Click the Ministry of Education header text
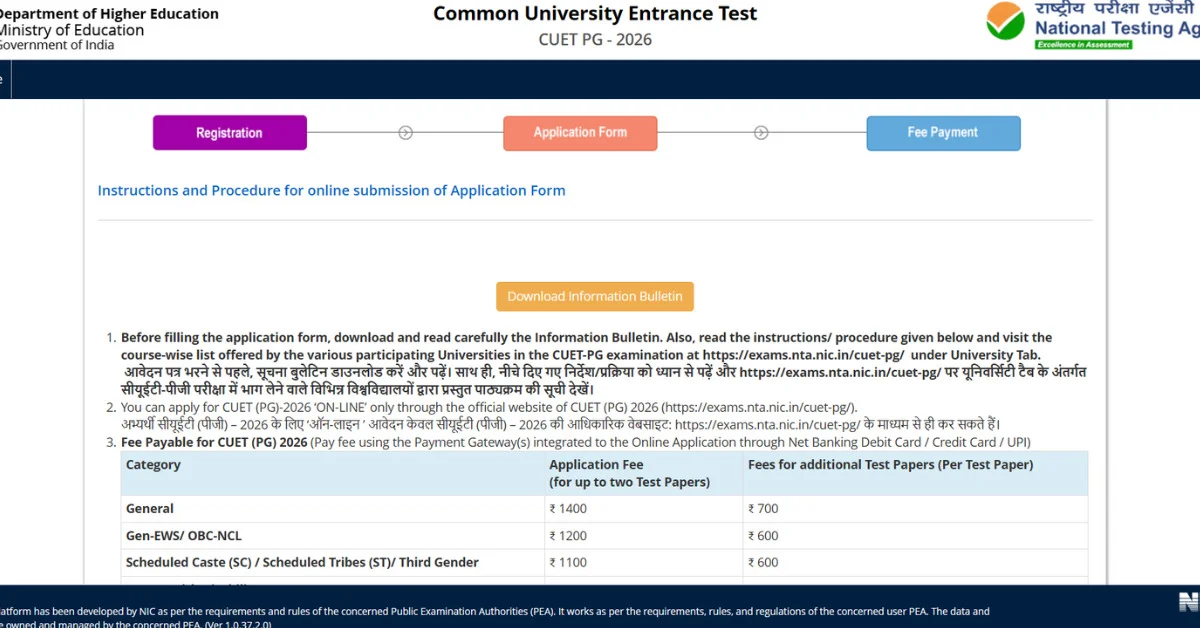This screenshot has width=1200, height=628. (x=71, y=30)
